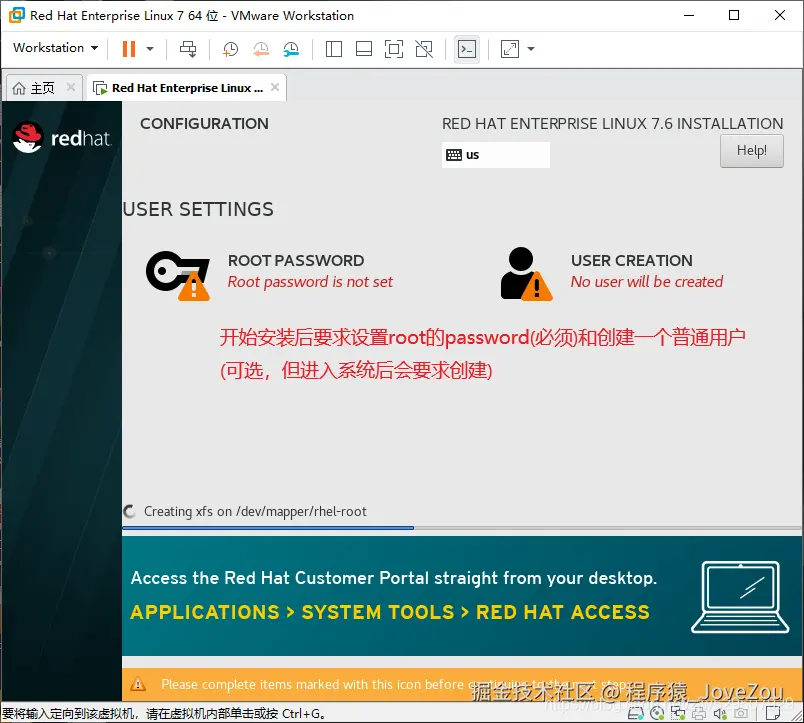This screenshot has width=804, height=723.
Task: Click the Red Hat logo
Action: pos(62,137)
